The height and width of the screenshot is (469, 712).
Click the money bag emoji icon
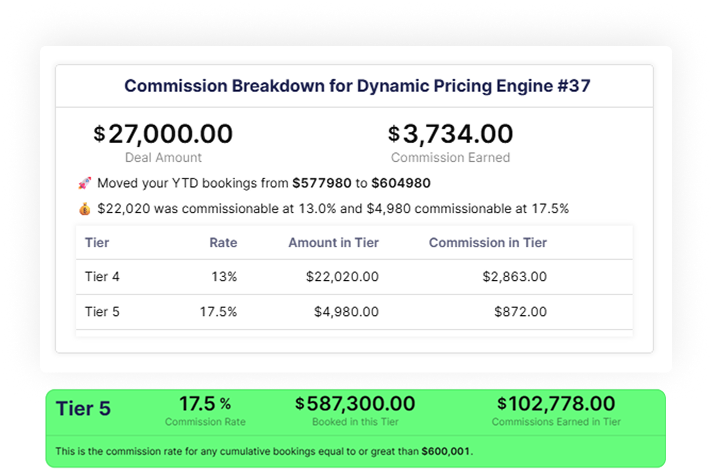pyautogui.click(x=84, y=209)
